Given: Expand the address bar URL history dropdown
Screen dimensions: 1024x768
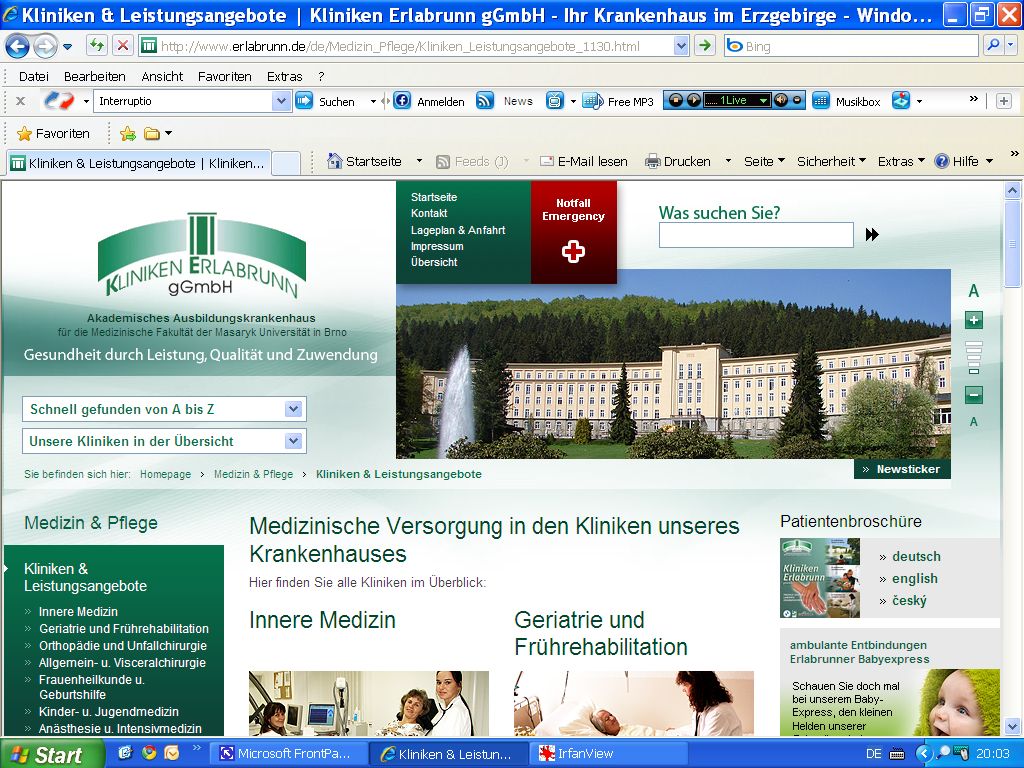Looking at the screenshot, I should point(681,46).
